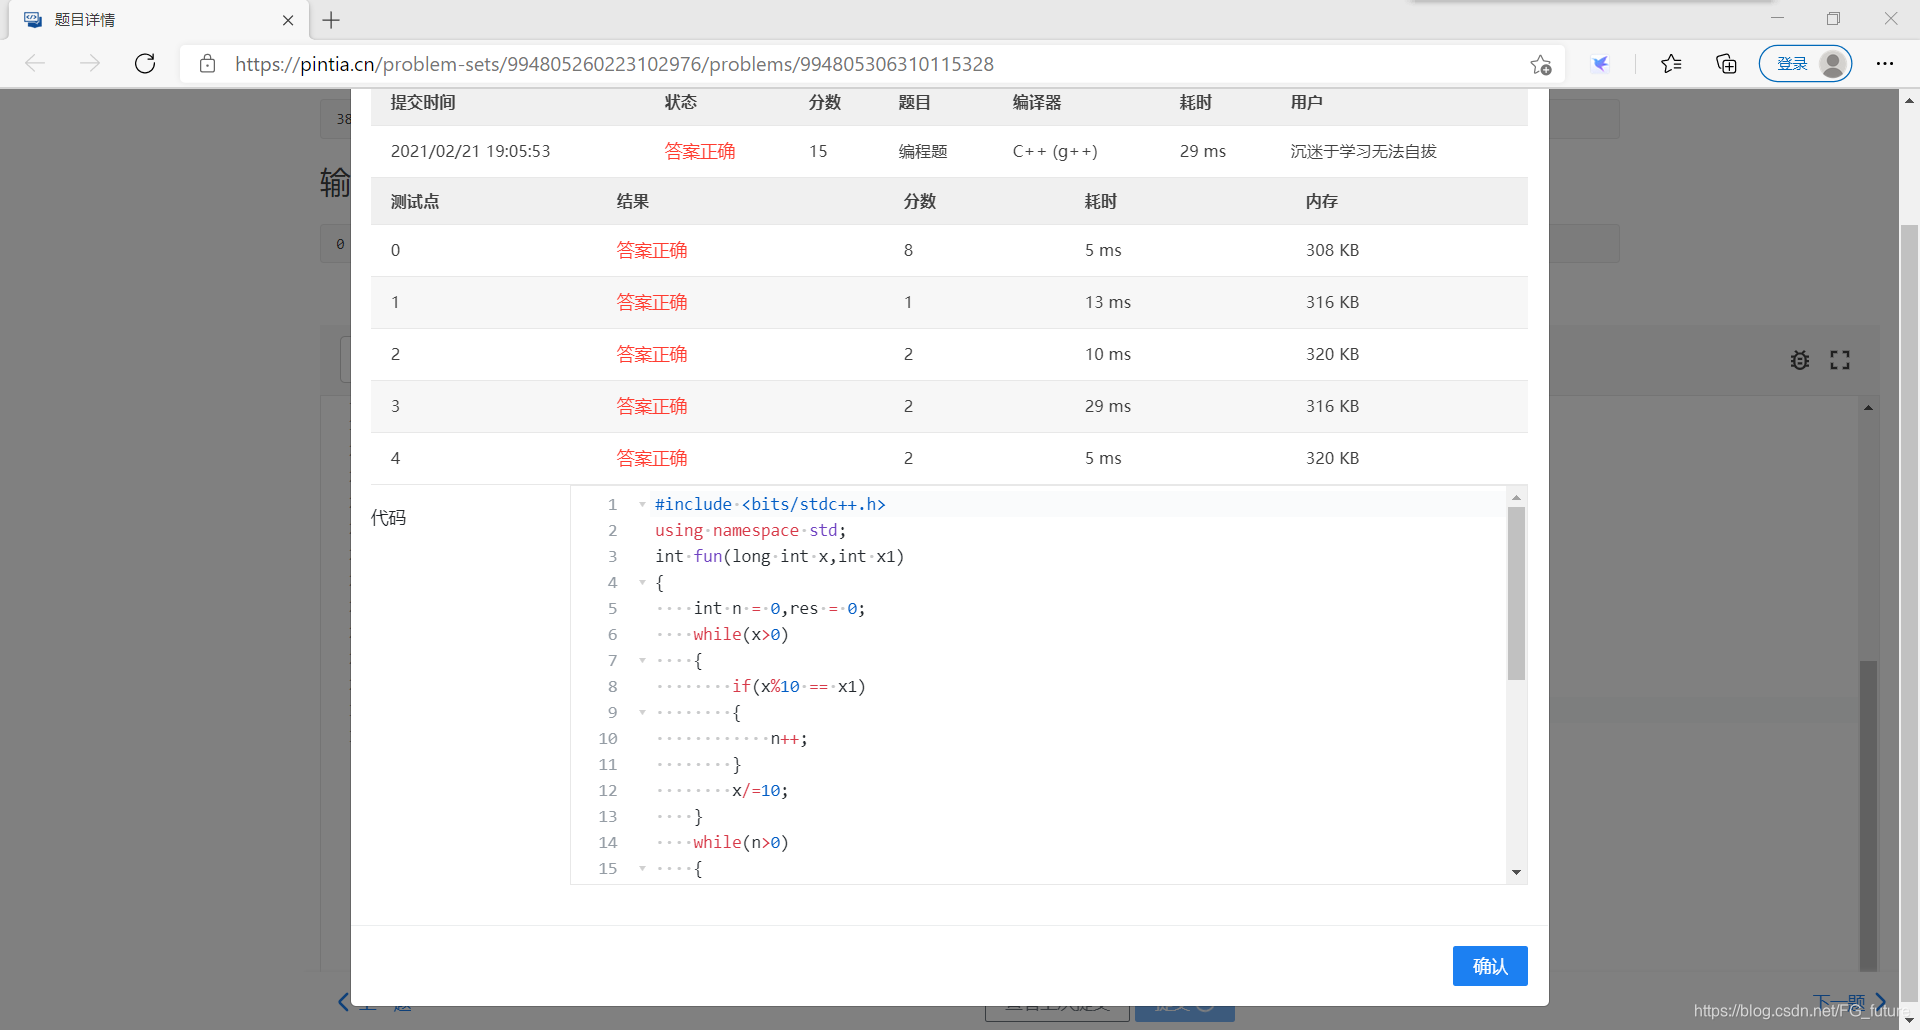Toggle fullscreen editor icon

(x=1840, y=360)
